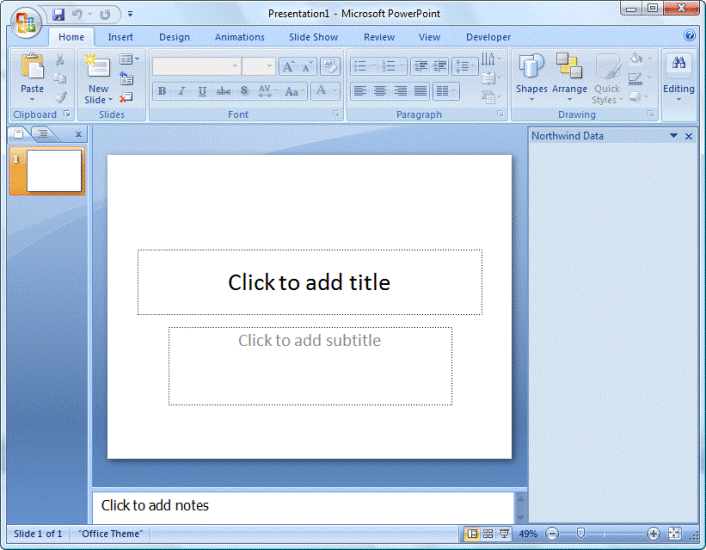Fit slide to current window

click(x=675, y=534)
